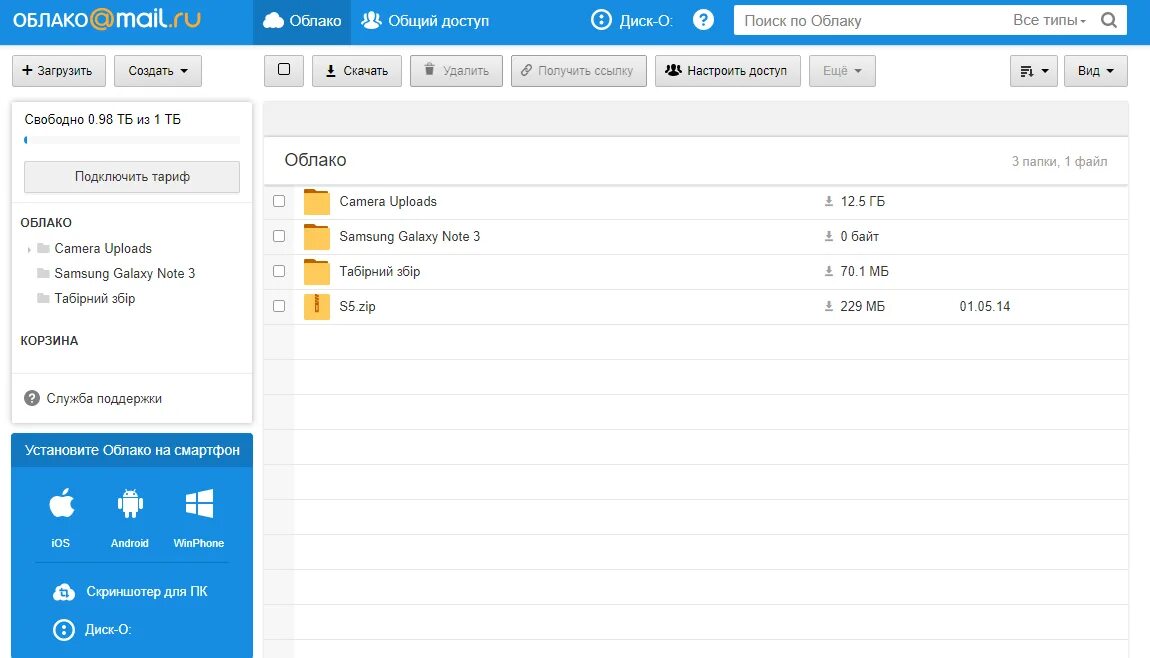Click Получить ссылку button

[x=579, y=70]
